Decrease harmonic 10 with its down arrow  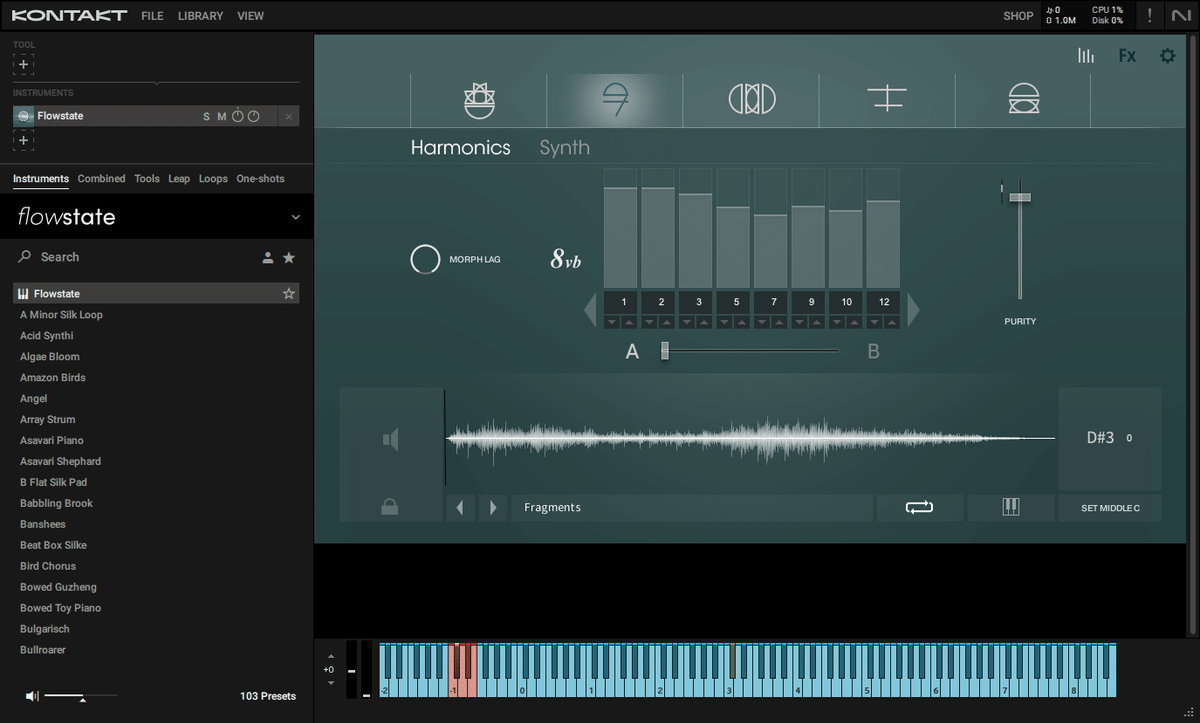[838, 322]
